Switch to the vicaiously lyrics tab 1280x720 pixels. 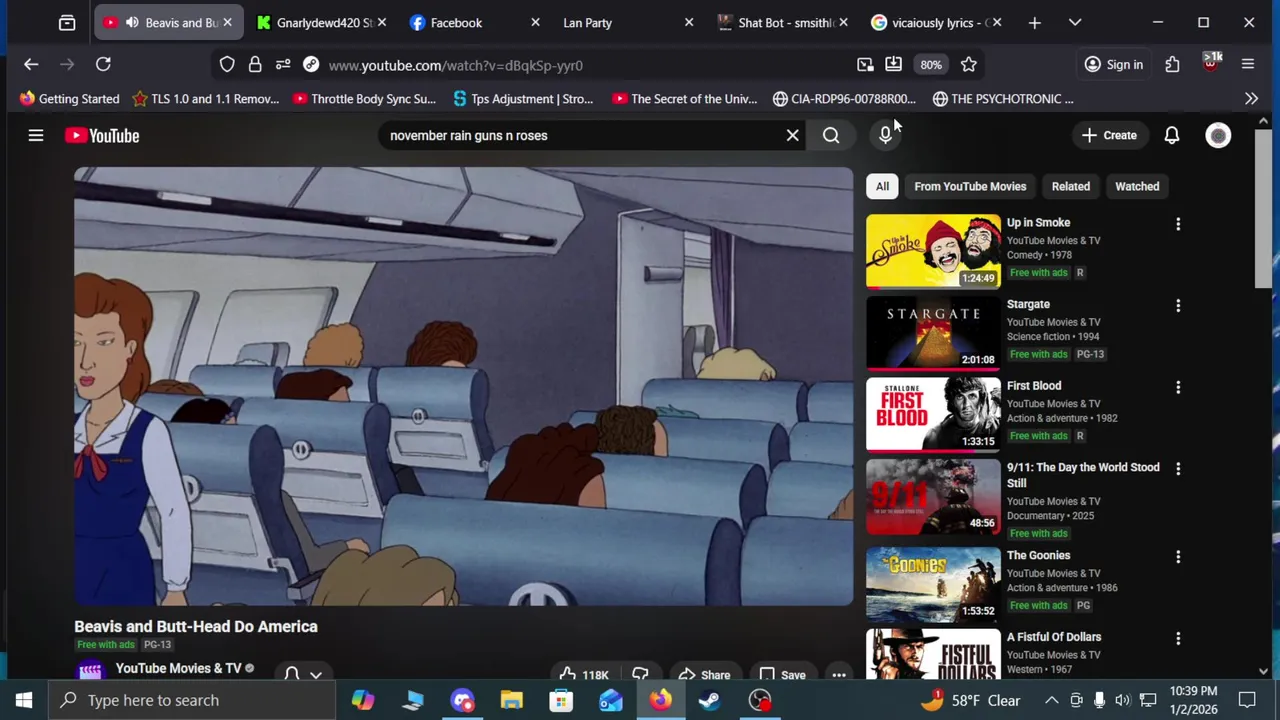(x=930, y=22)
